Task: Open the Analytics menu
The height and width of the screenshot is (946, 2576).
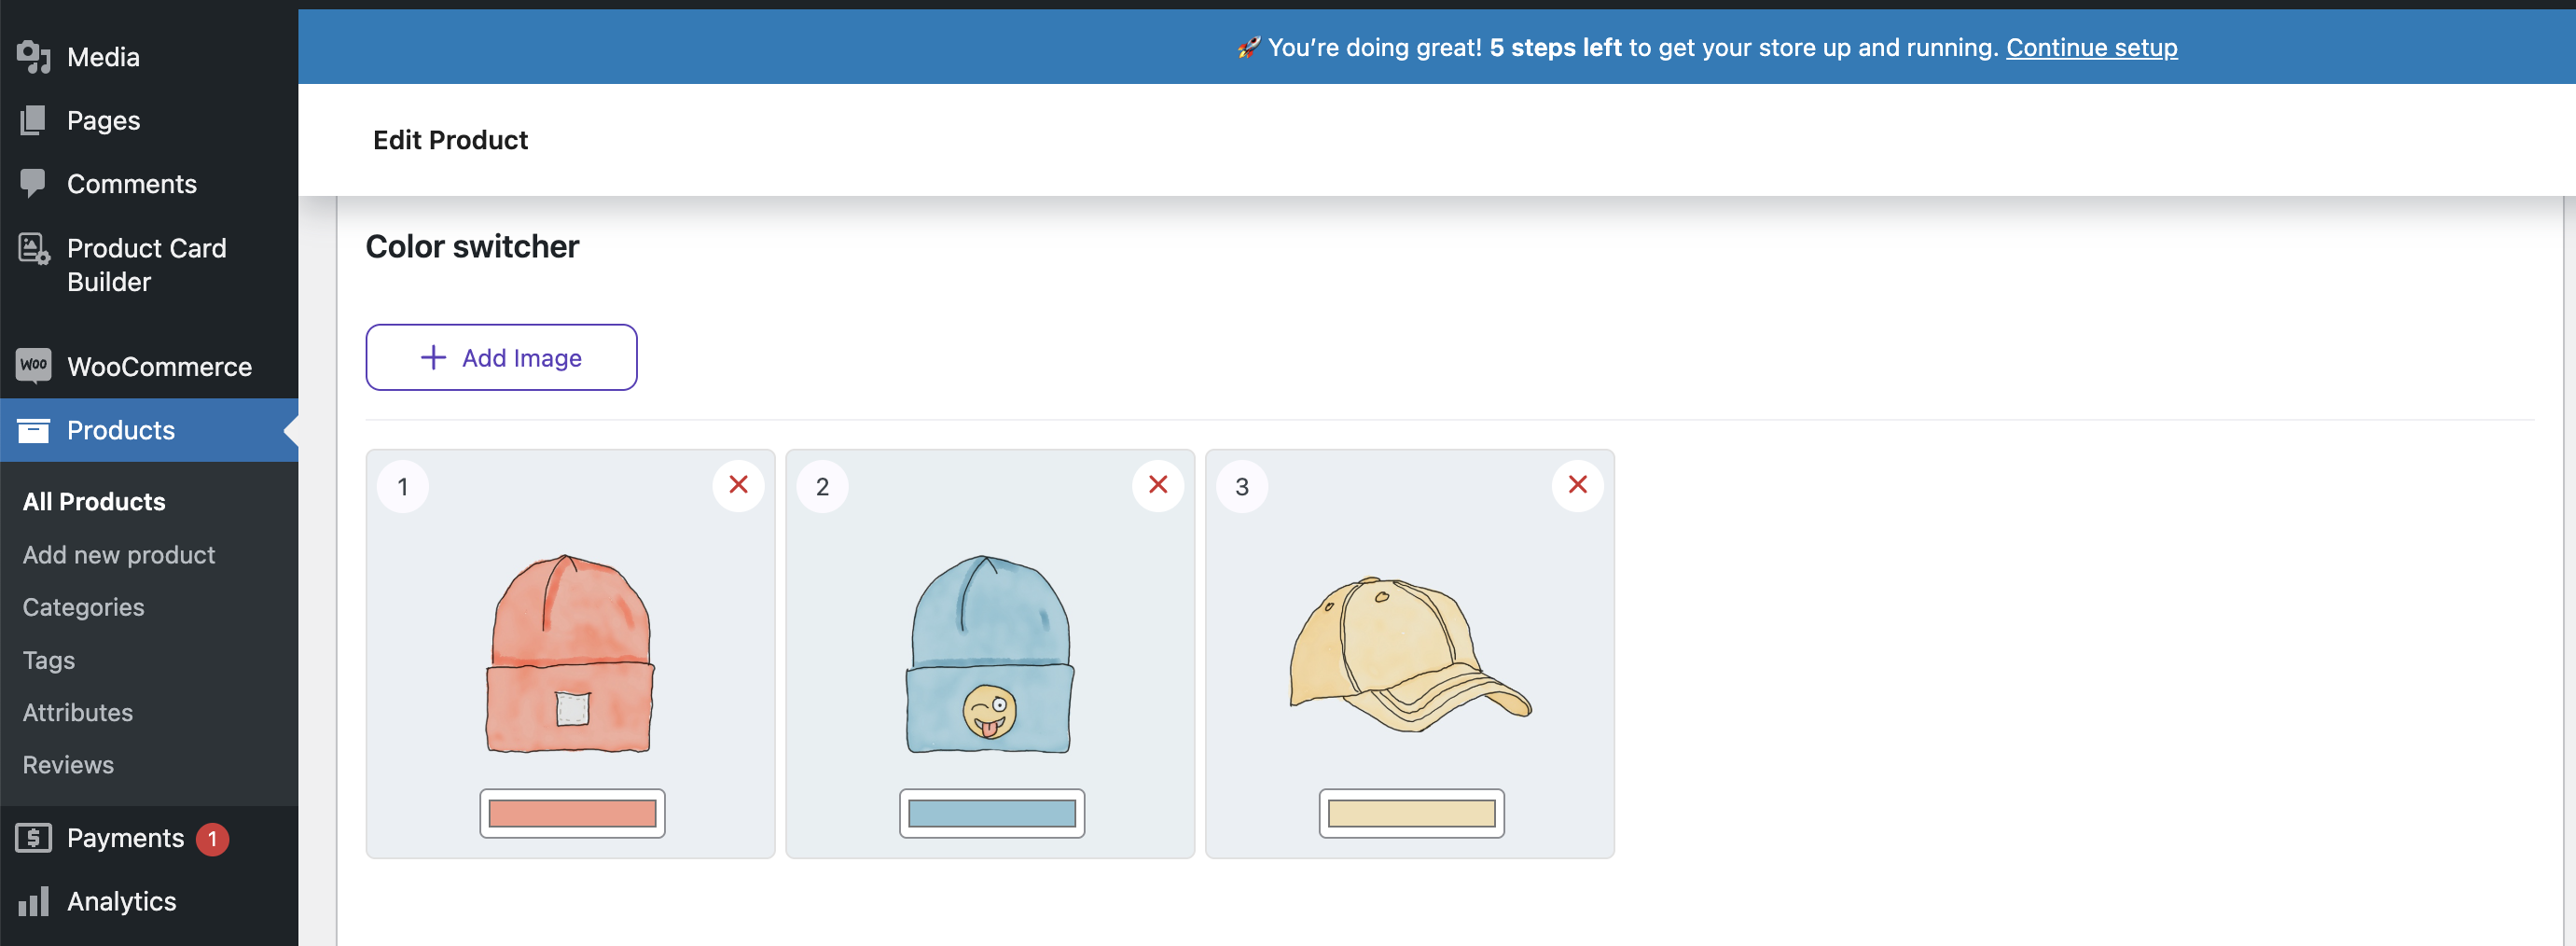Action: click(149, 901)
